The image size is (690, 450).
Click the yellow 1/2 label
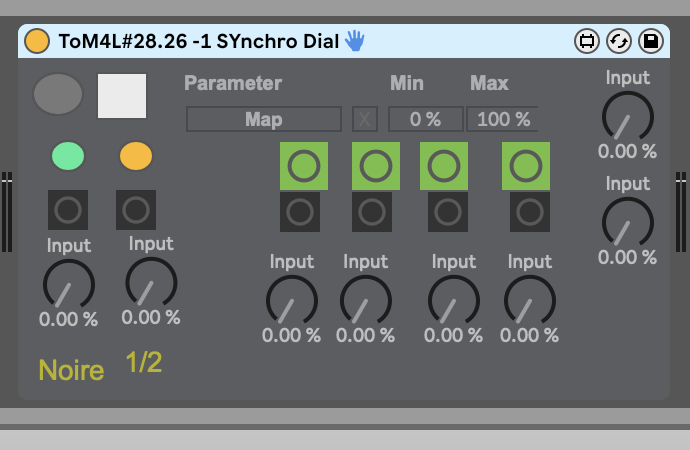pyautogui.click(x=144, y=362)
